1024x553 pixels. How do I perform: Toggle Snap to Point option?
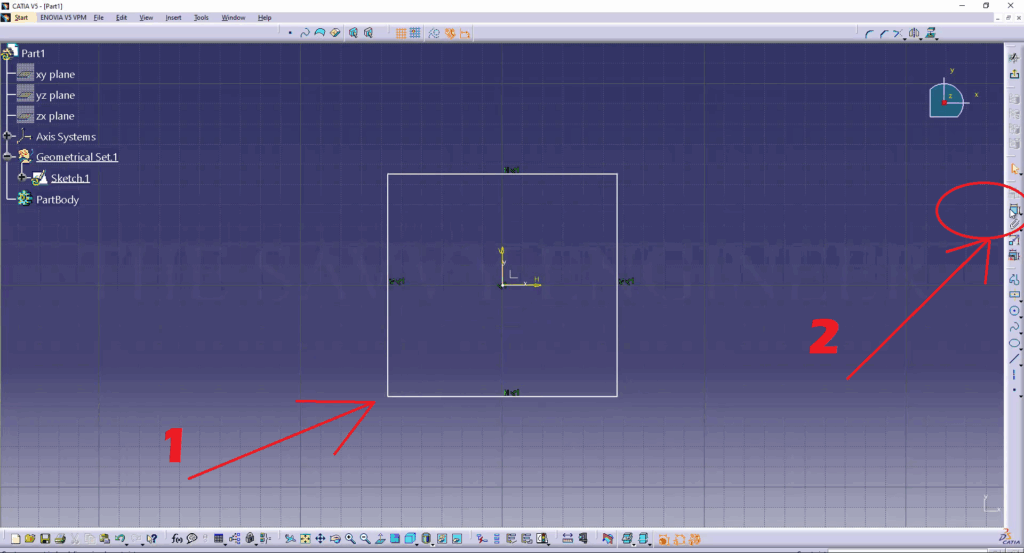[414, 33]
